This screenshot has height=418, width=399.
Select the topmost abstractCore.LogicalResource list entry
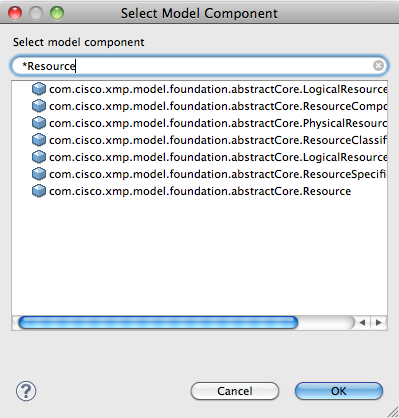click(x=210, y=89)
